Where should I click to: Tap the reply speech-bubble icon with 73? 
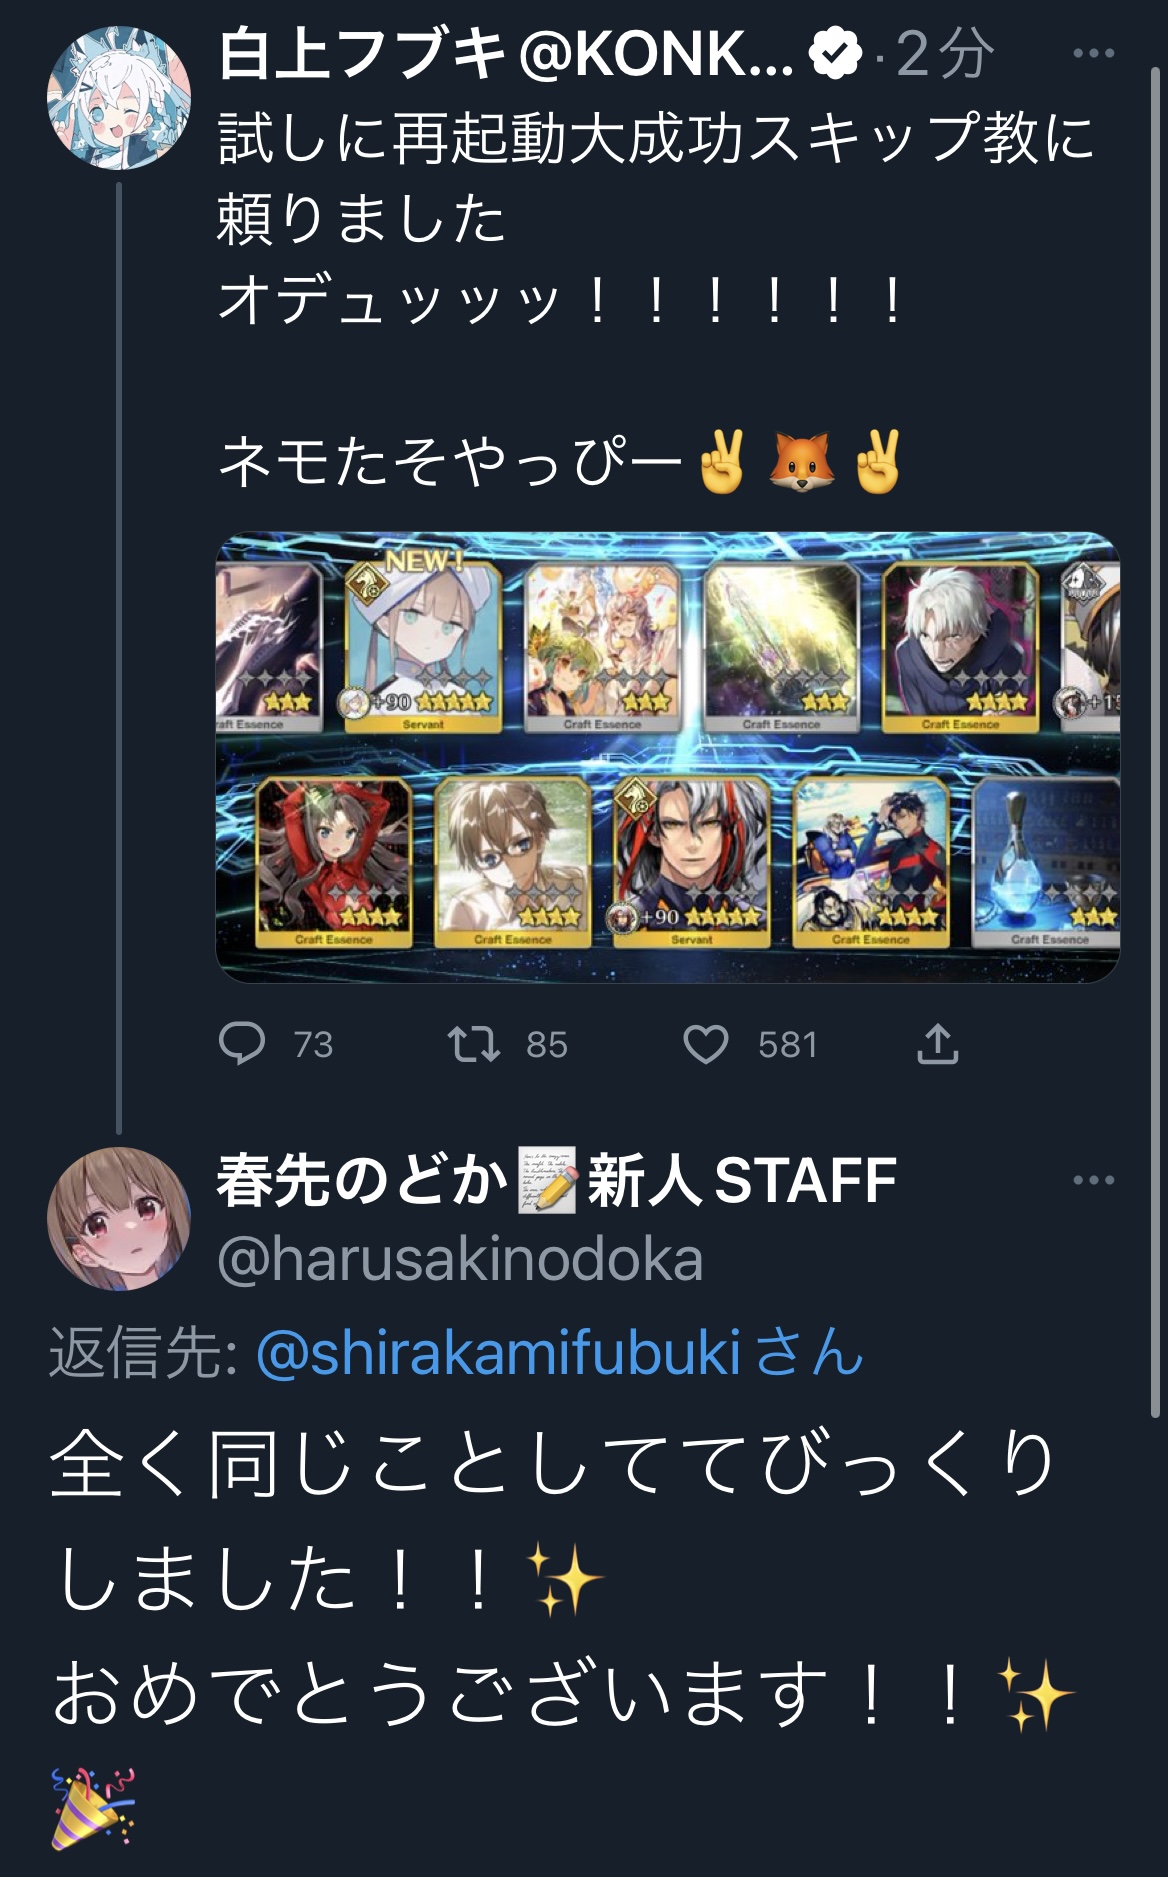tap(242, 1044)
